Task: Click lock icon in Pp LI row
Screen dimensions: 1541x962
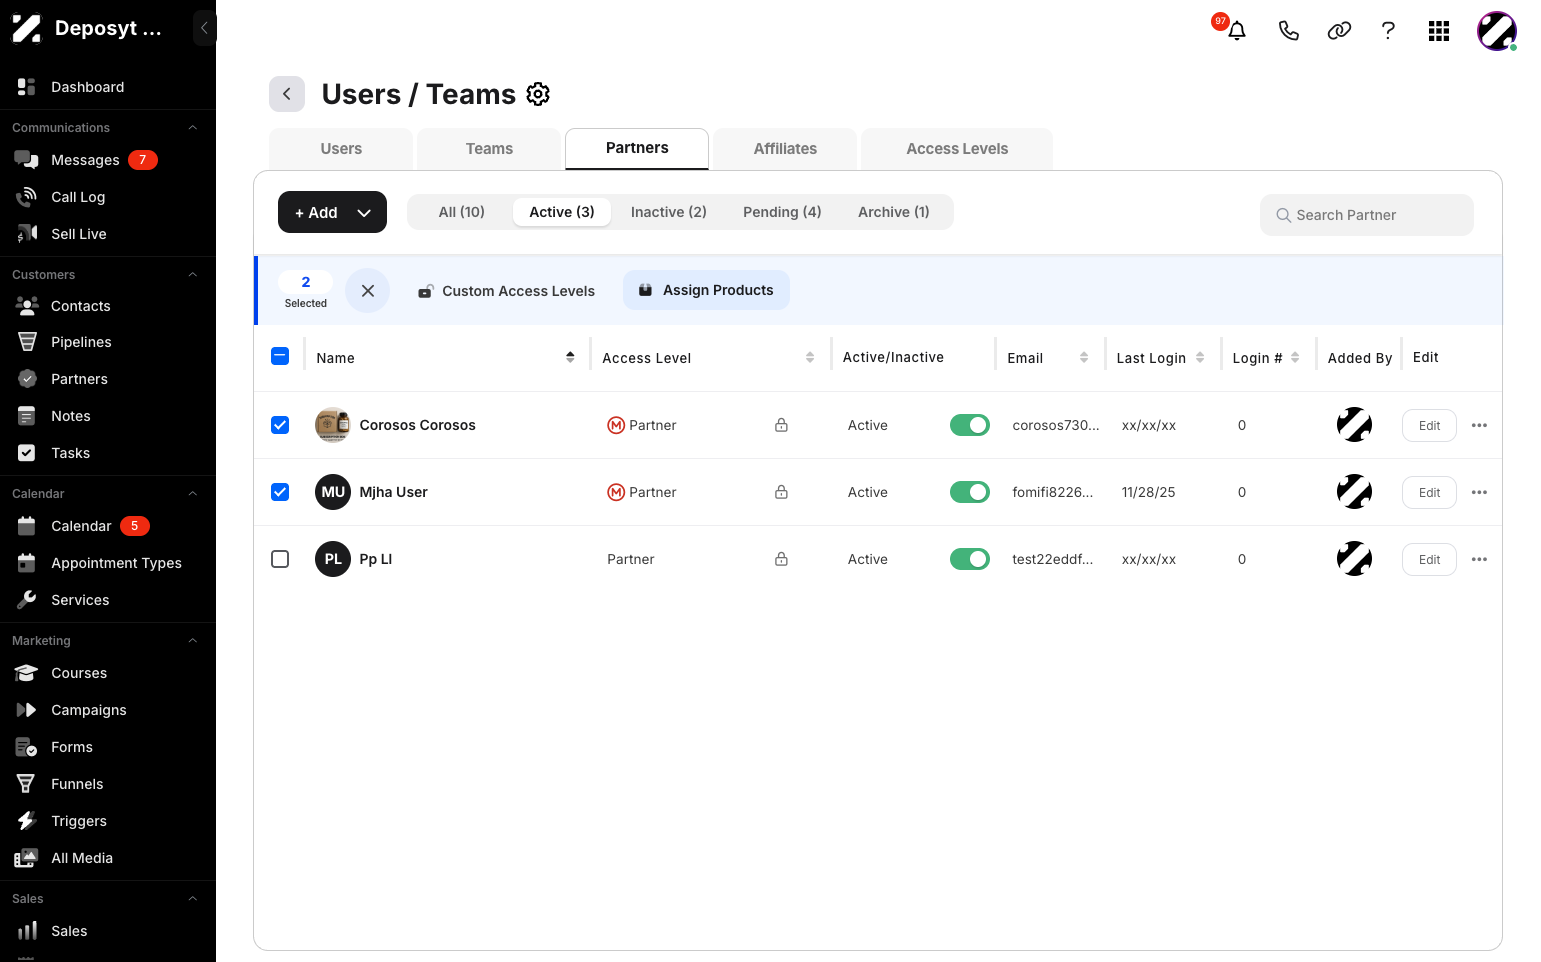Action: [x=781, y=559]
